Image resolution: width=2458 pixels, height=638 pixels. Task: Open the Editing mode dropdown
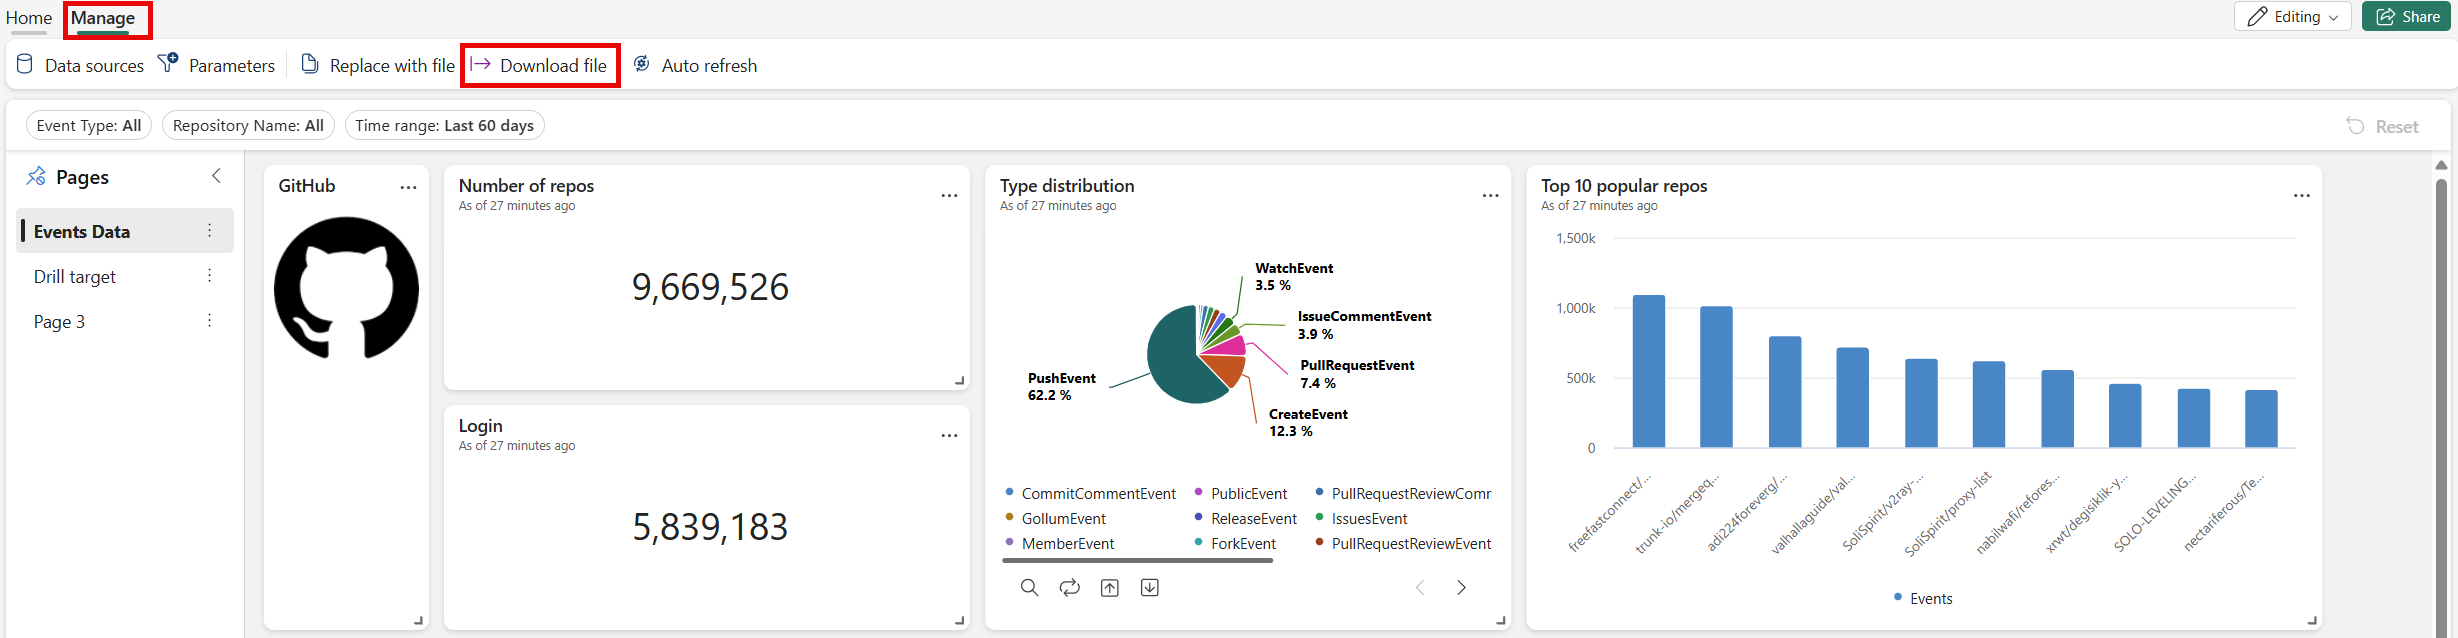(2292, 17)
